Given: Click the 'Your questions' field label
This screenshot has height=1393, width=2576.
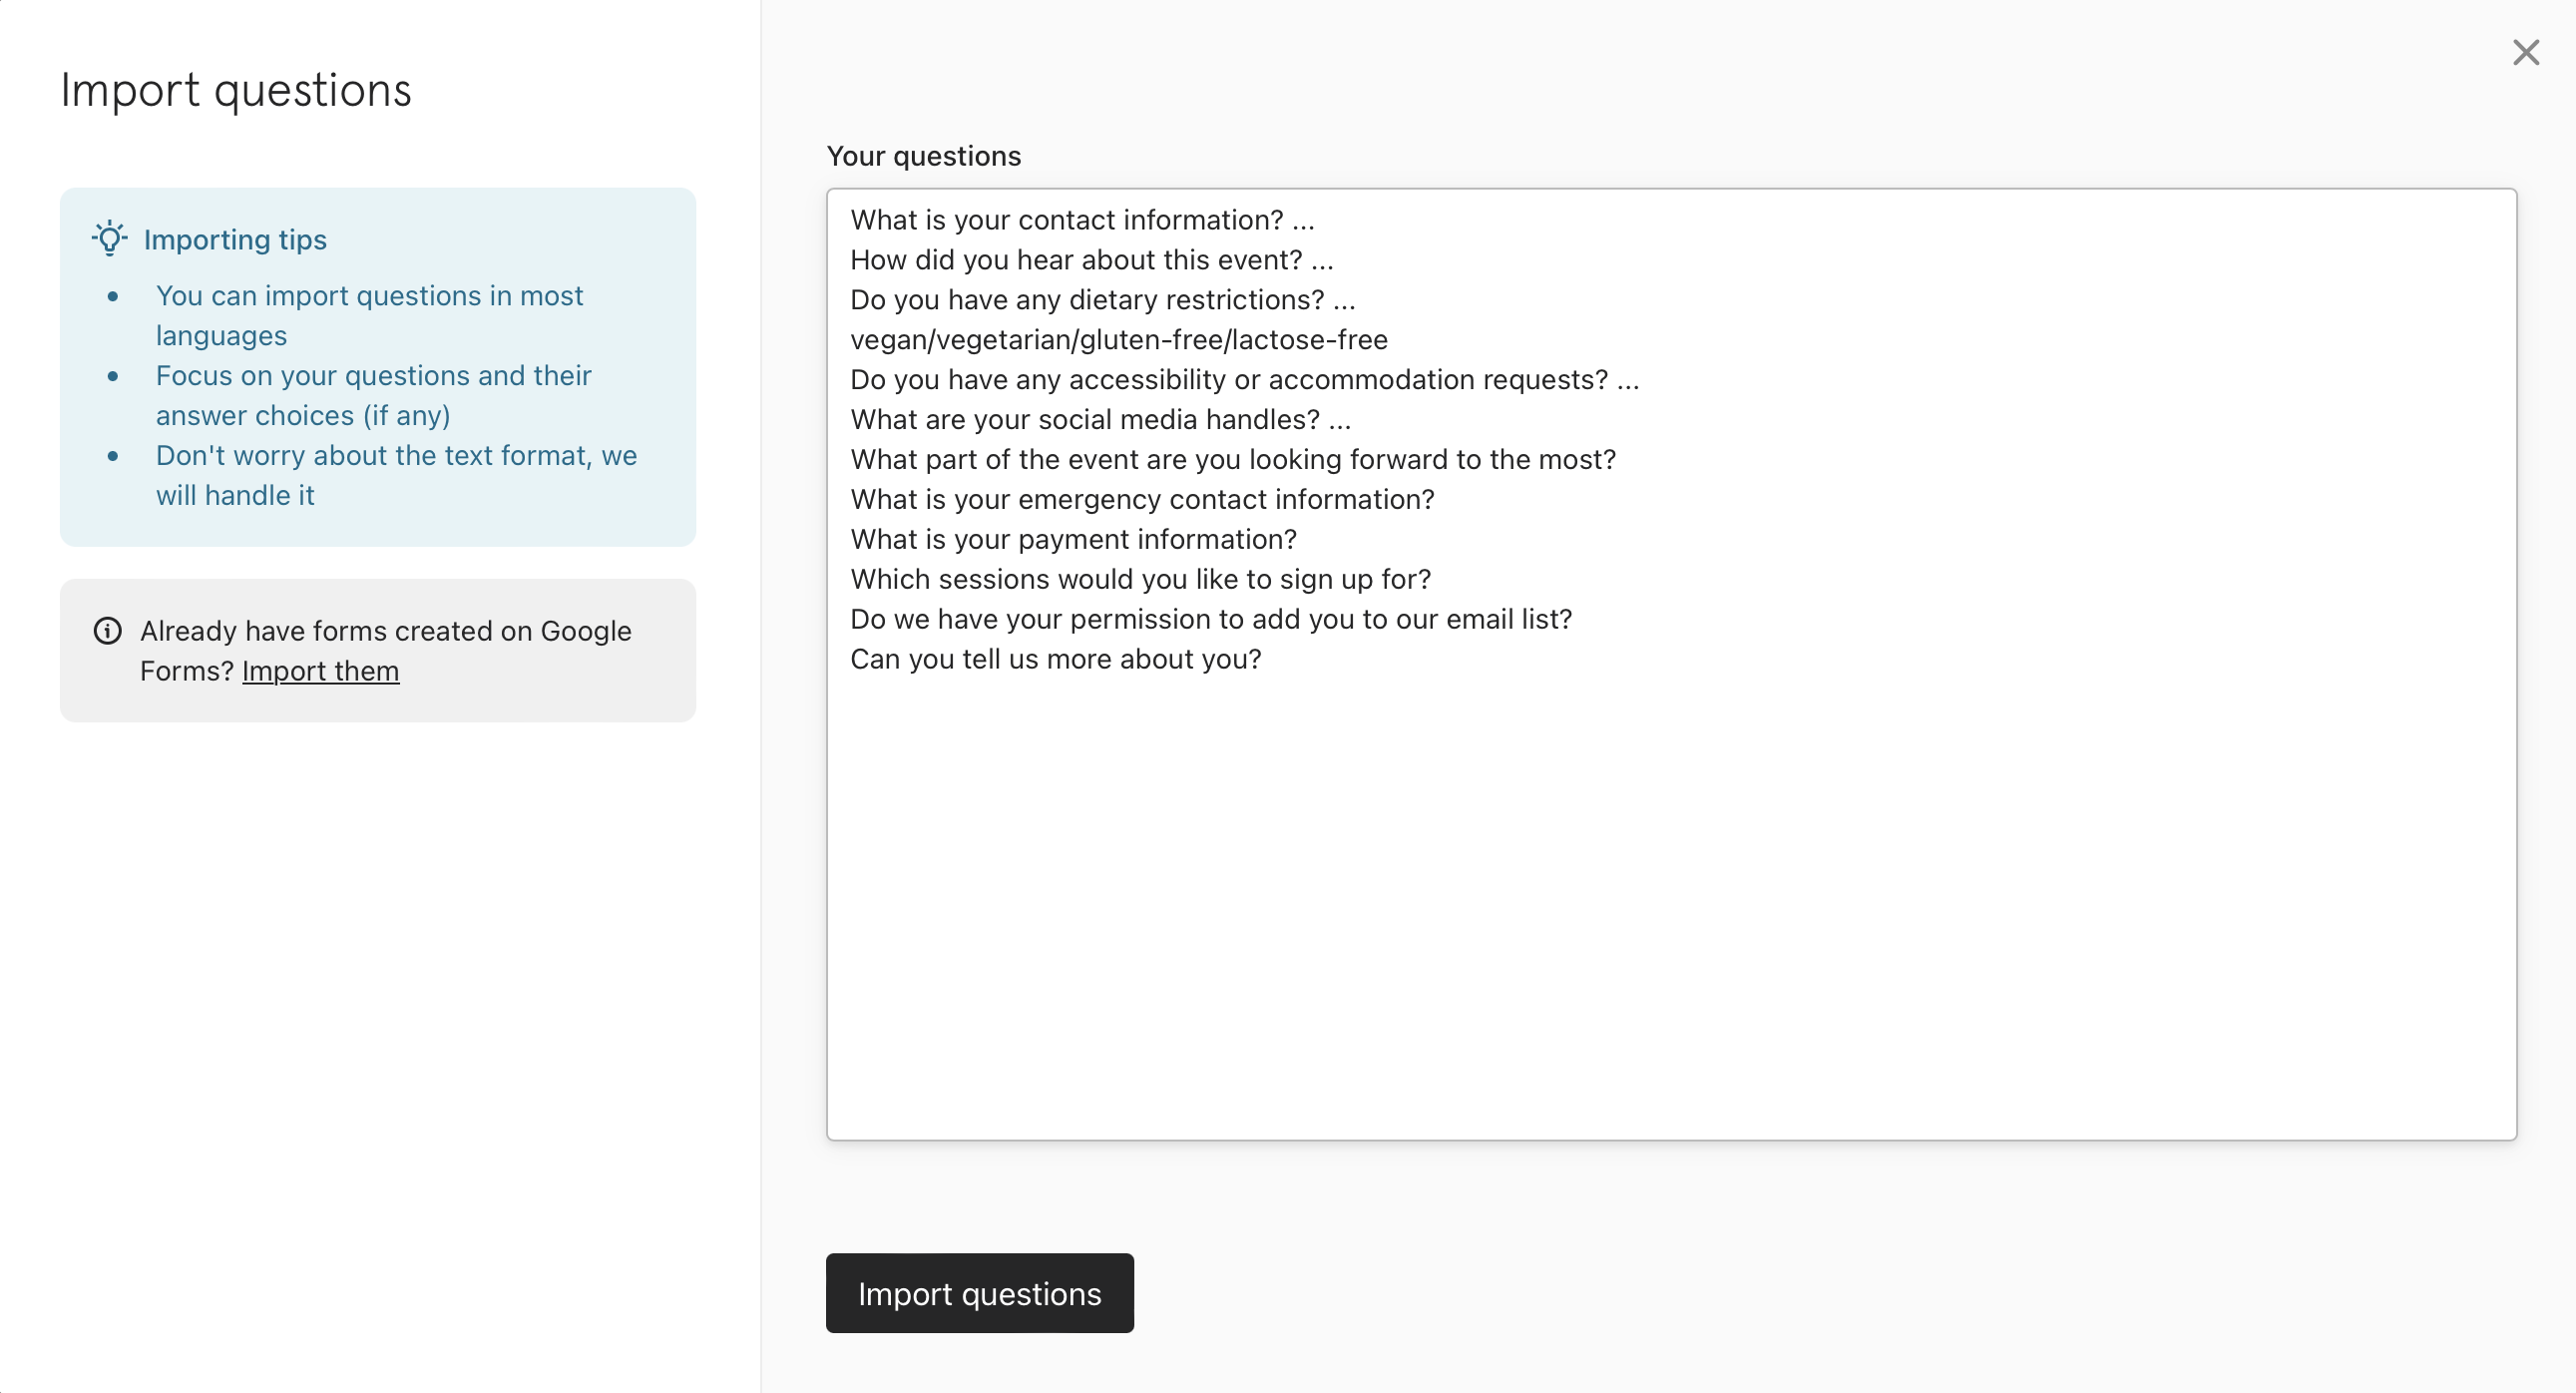Looking at the screenshot, I should [x=923, y=156].
